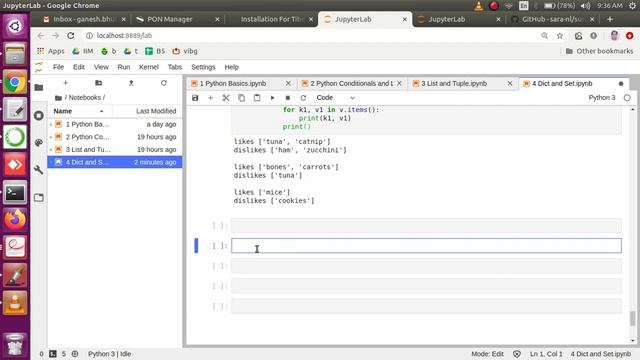640x360 pixels.
Task: Click the Ln 1, Col 1 status entry
Action: pyautogui.click(x=546, y=354)
